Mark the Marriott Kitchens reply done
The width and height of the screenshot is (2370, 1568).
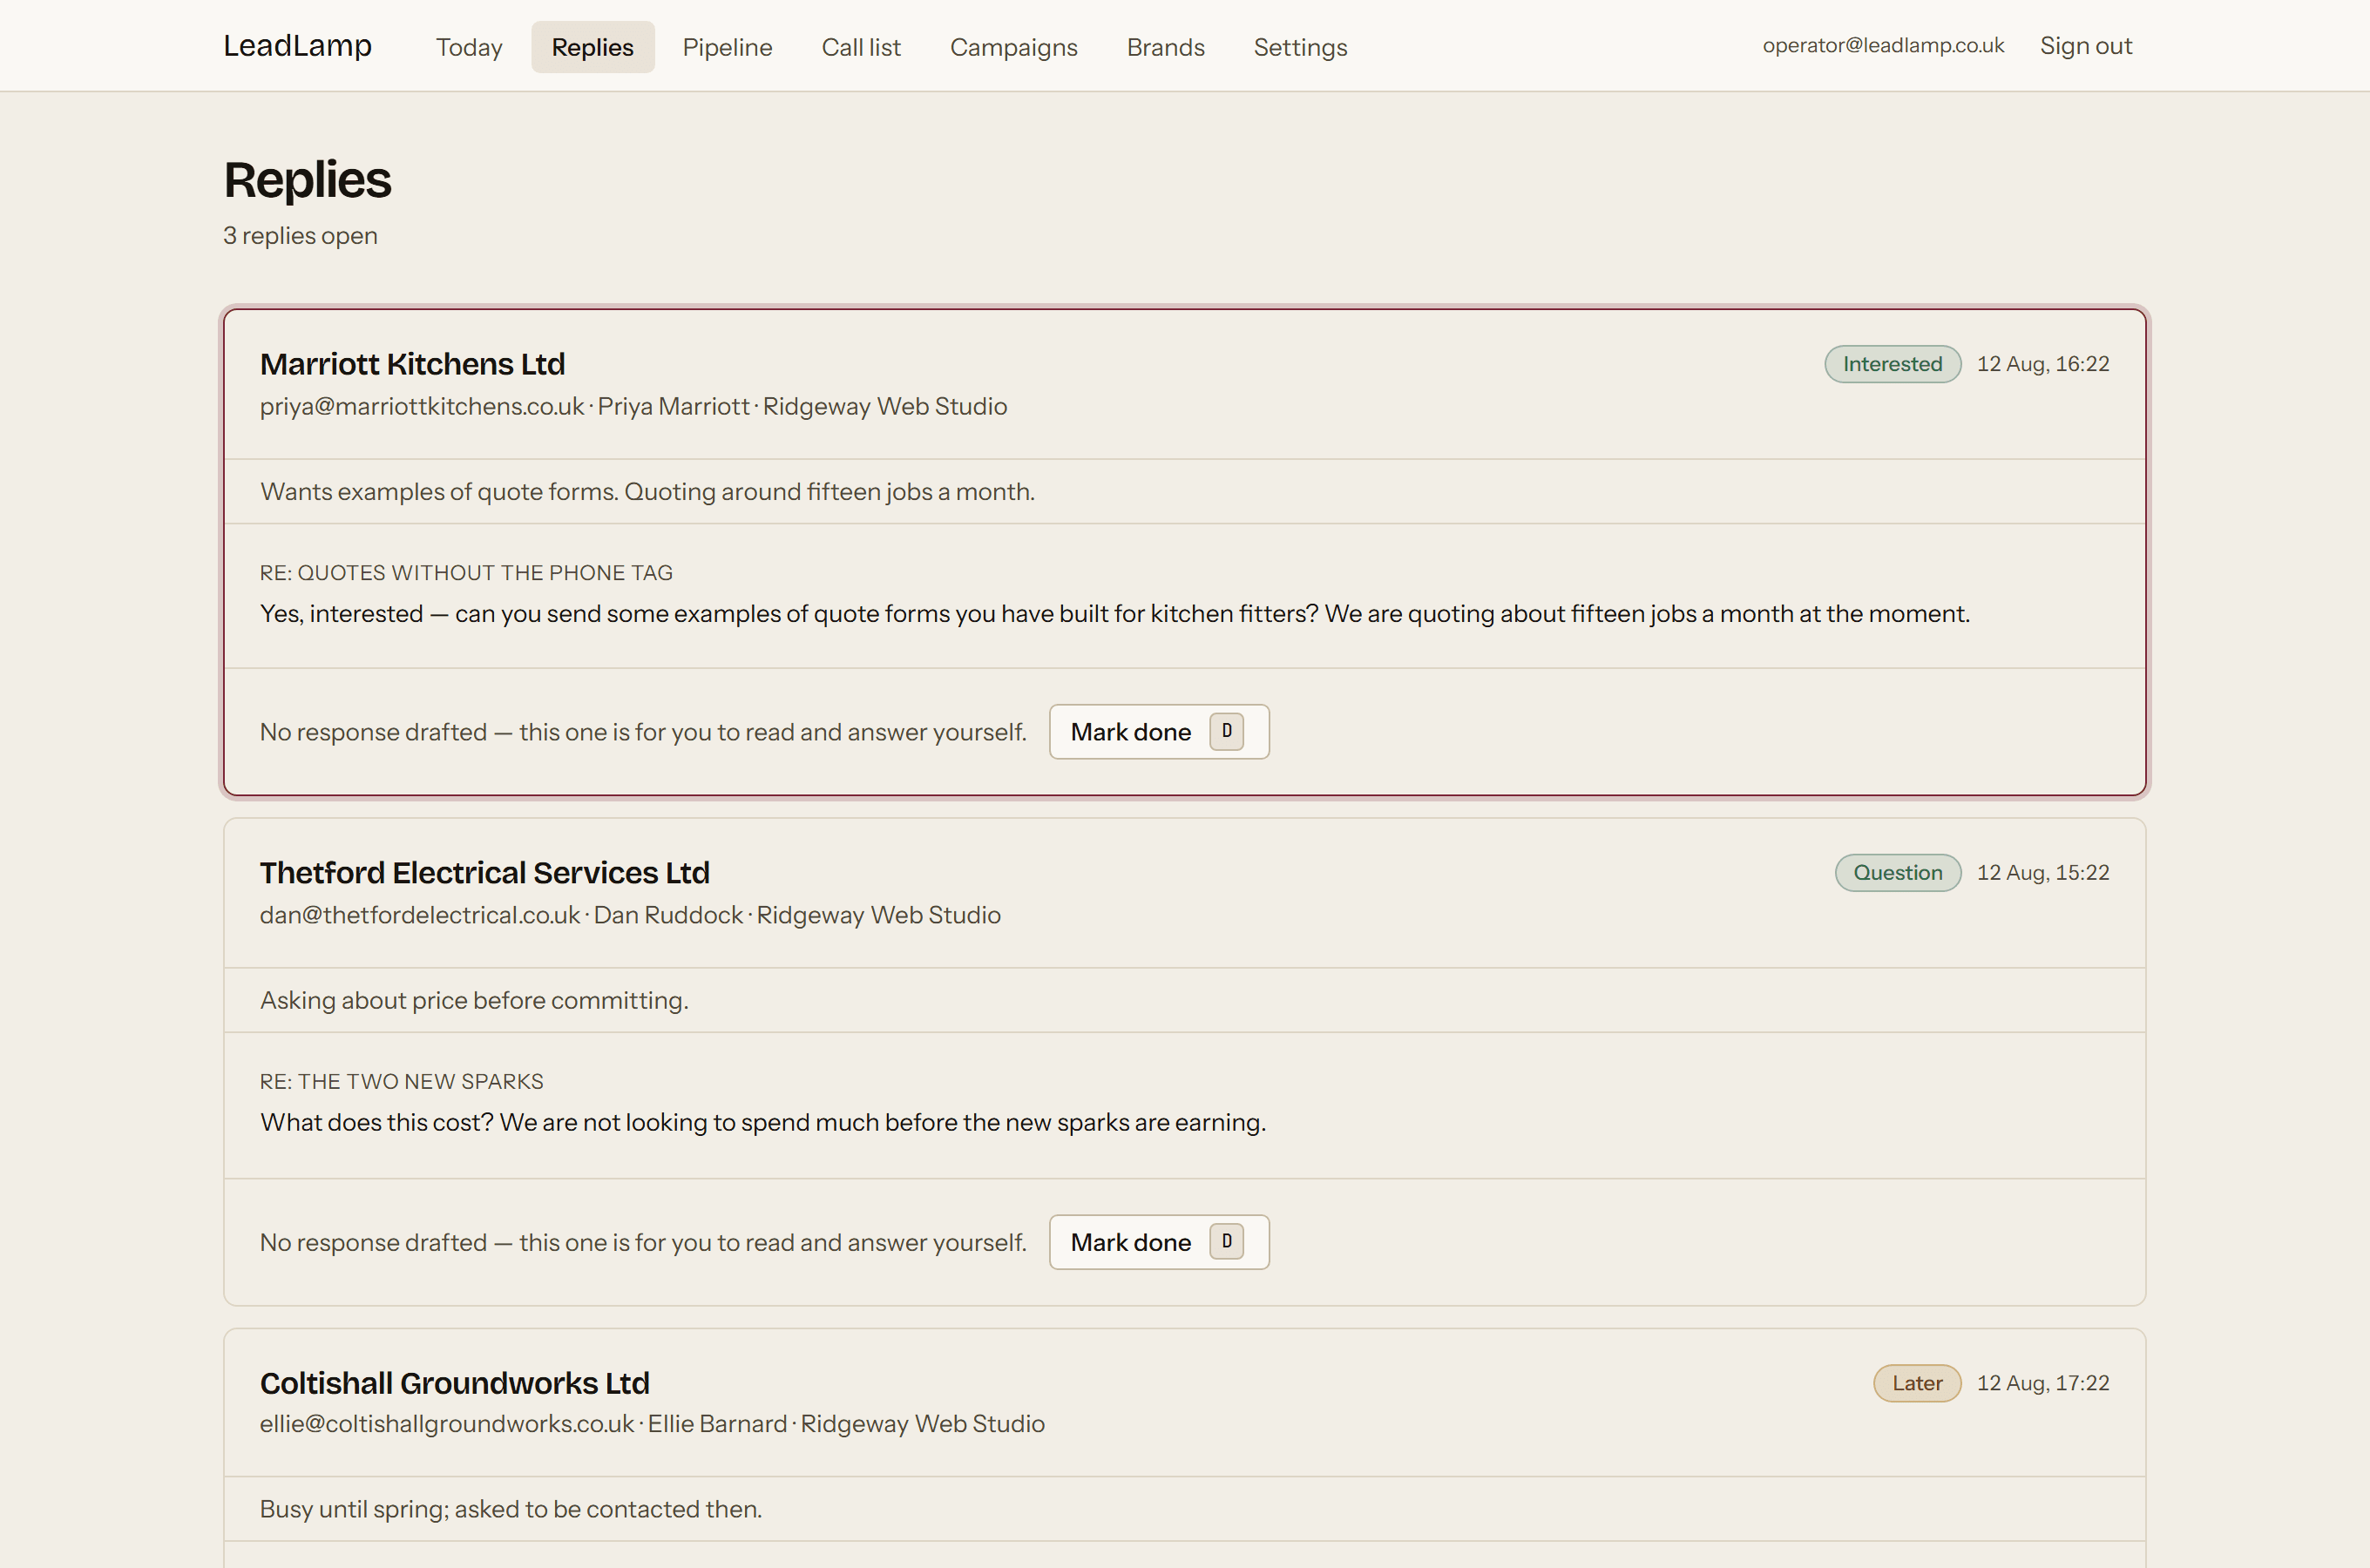[x=1159, y=732]
